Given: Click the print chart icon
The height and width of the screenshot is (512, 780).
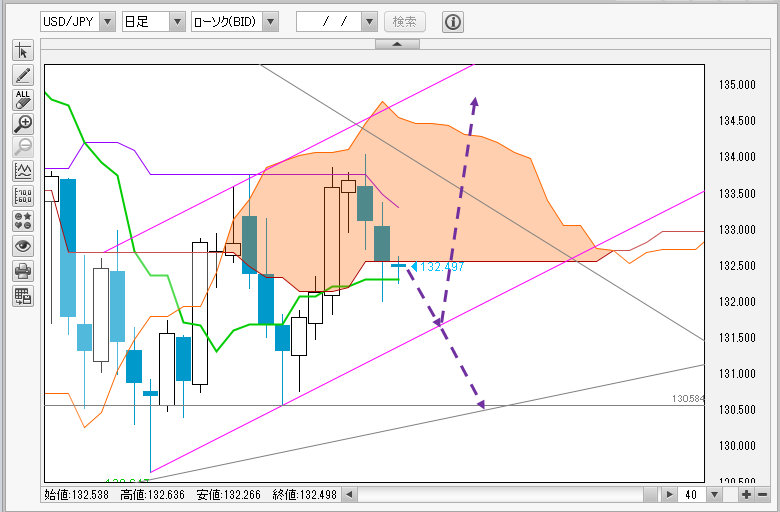Looking at the screenshot, I should (23, 271).
